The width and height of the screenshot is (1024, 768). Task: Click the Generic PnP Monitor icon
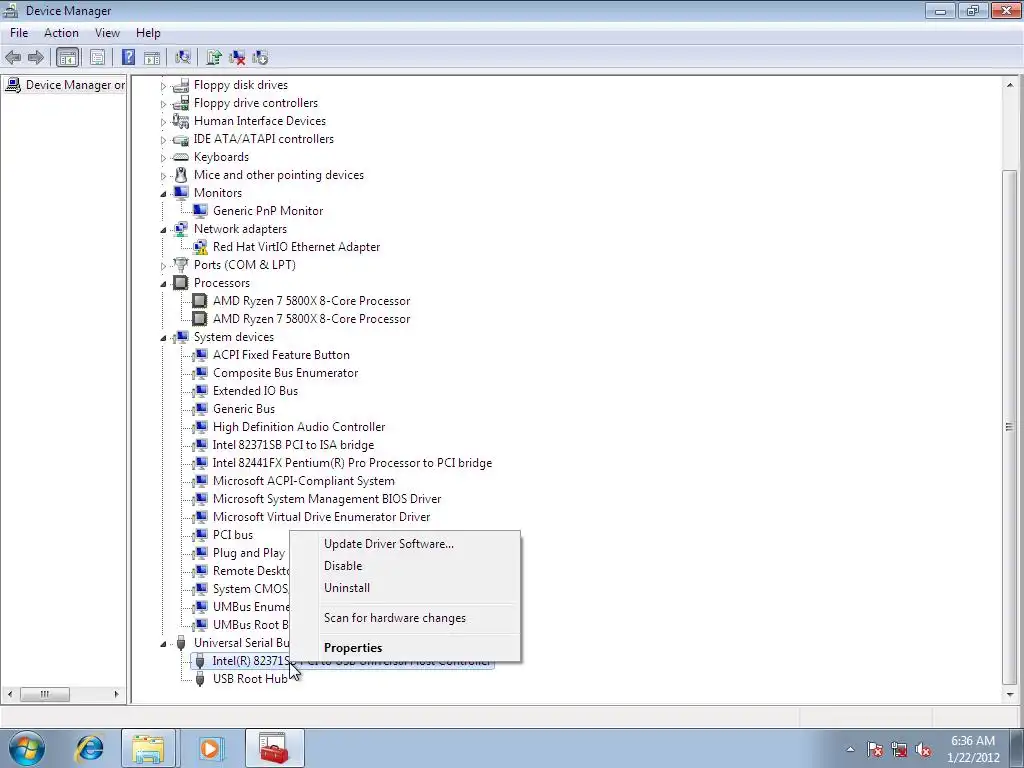tap(200, 211)
